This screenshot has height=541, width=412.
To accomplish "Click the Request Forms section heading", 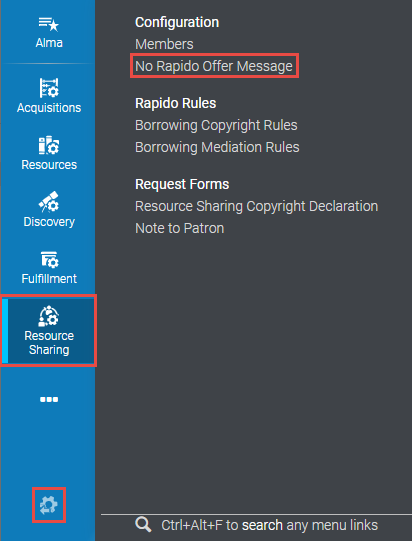I will coord(182,184).
